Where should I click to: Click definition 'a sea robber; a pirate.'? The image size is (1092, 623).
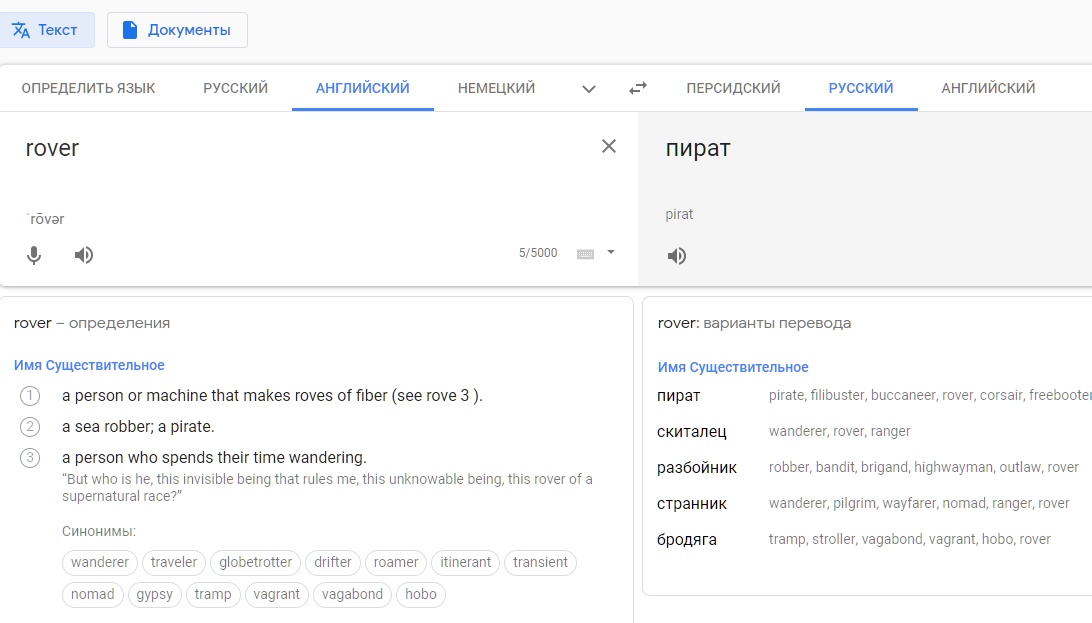click(x=138, y=427)
